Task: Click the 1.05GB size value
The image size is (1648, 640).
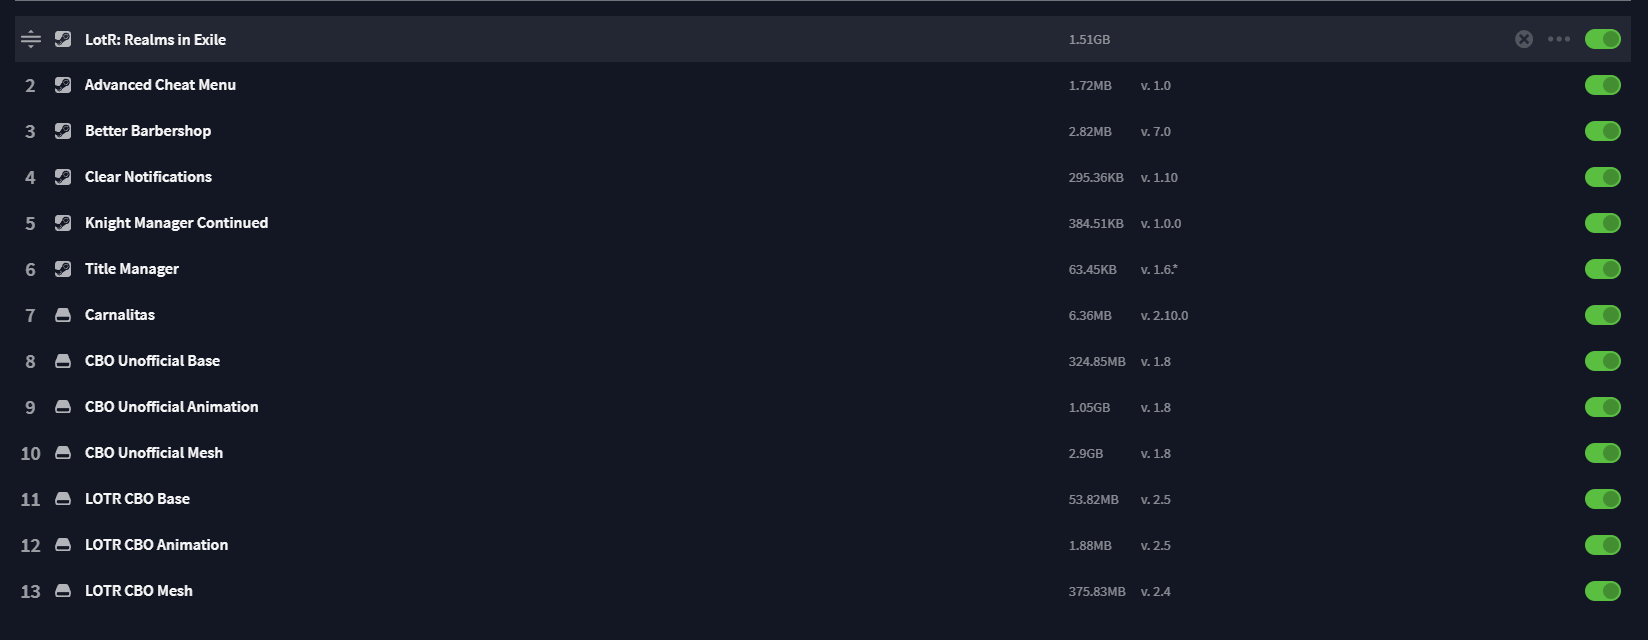Action: click(x=1089, y=408)
